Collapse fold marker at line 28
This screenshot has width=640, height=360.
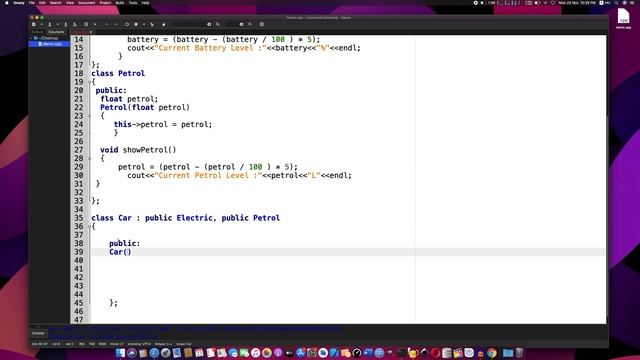(x=89, y=158)
